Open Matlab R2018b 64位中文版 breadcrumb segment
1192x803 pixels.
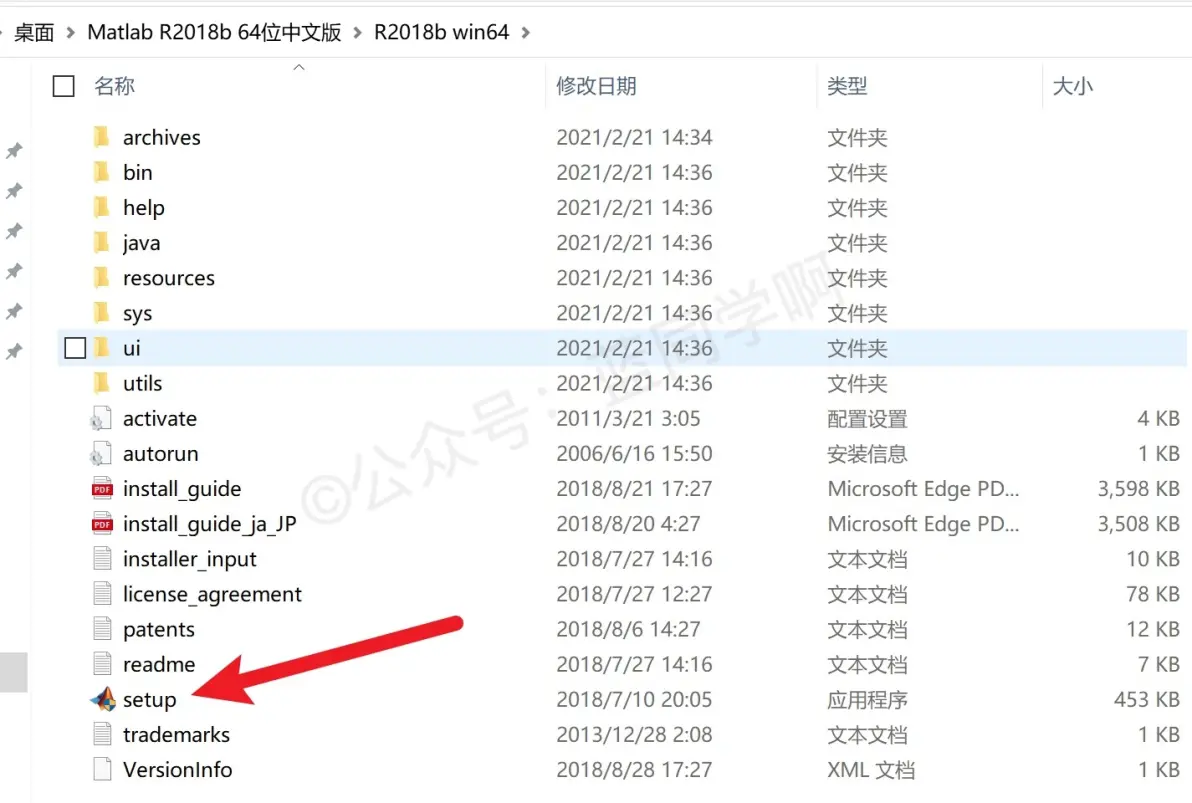pos(214,32)
